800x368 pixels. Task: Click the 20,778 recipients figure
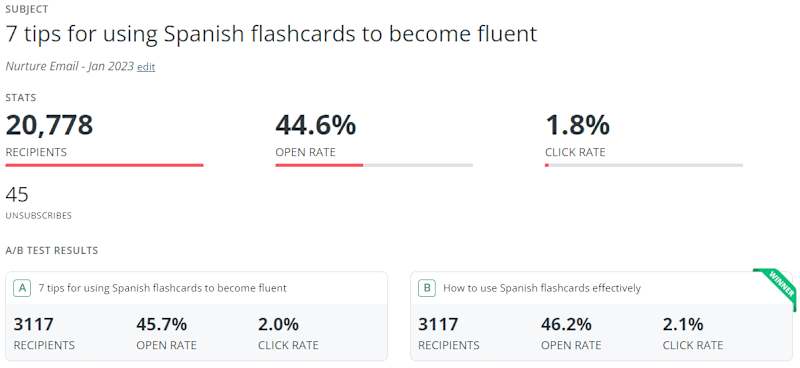(x=49, y=125)
